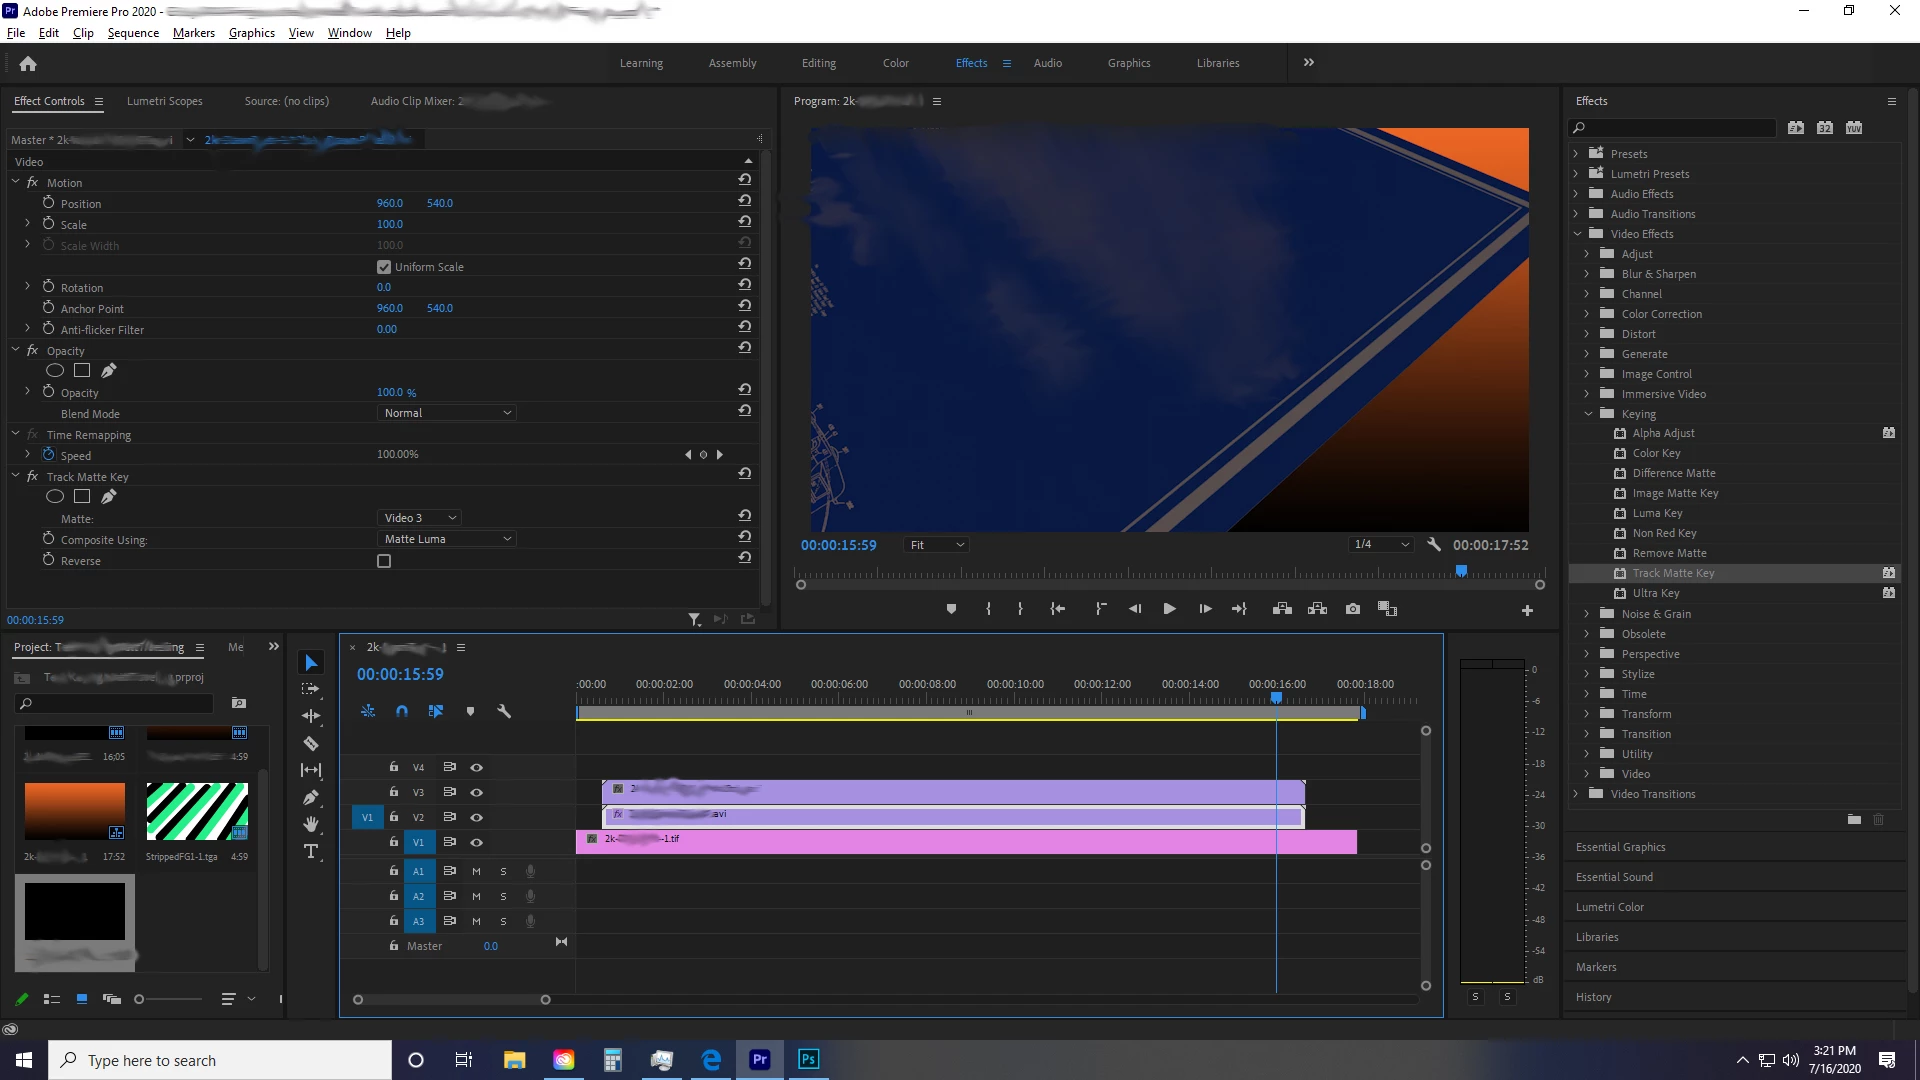Open Photoshop from the Windows taskbar
This screenshot has width=1920, height=1080.
pos(808,1060)
